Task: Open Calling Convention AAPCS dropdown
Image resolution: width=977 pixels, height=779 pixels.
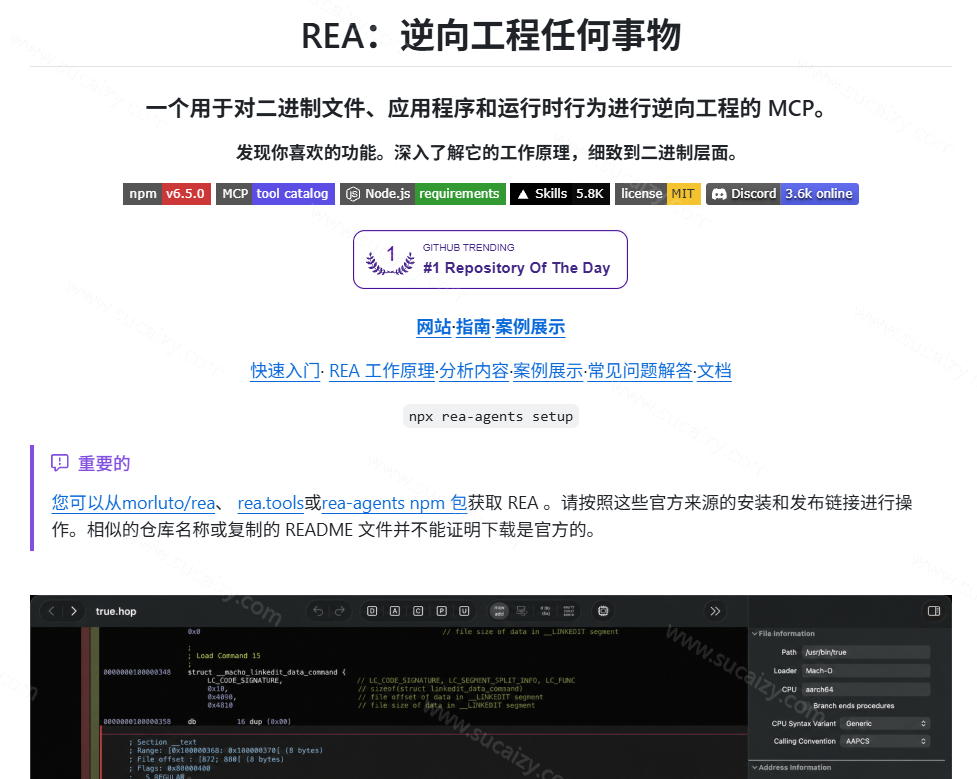Action: [x=885, y=741]
